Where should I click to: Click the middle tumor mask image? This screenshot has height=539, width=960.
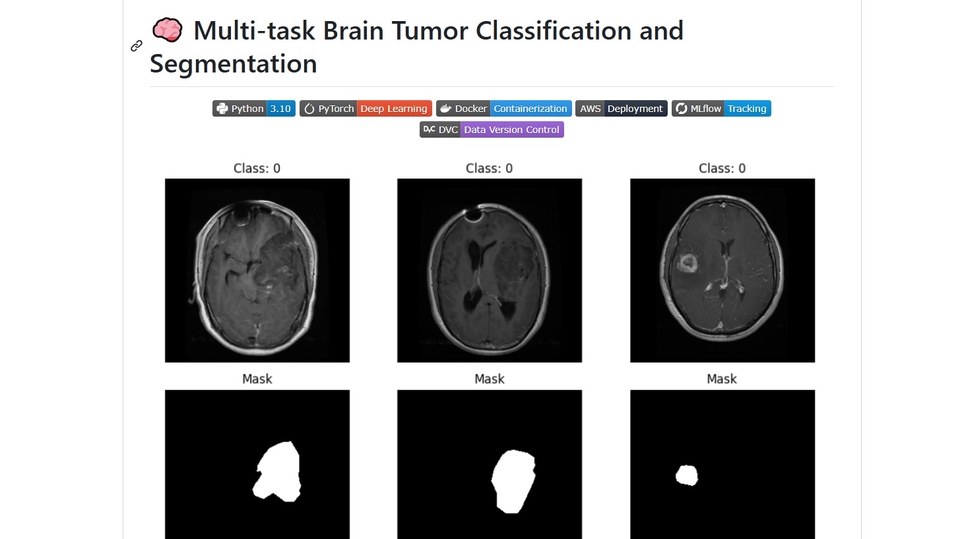[x=489, y=465]
